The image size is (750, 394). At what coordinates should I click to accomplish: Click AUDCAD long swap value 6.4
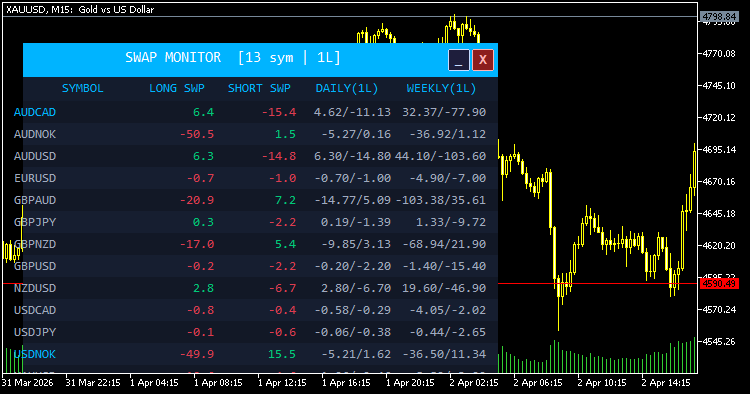pyautogui.click(x=203, y=112)
